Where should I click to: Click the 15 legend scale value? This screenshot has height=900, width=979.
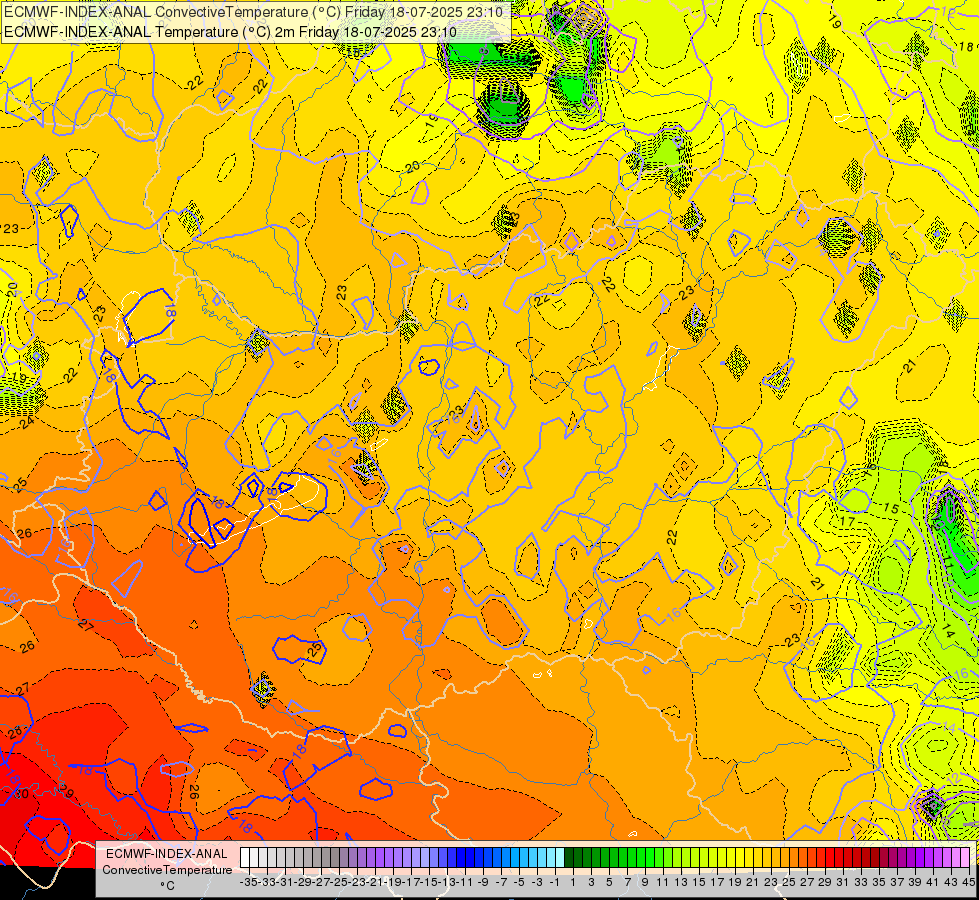tap(699, 882)
